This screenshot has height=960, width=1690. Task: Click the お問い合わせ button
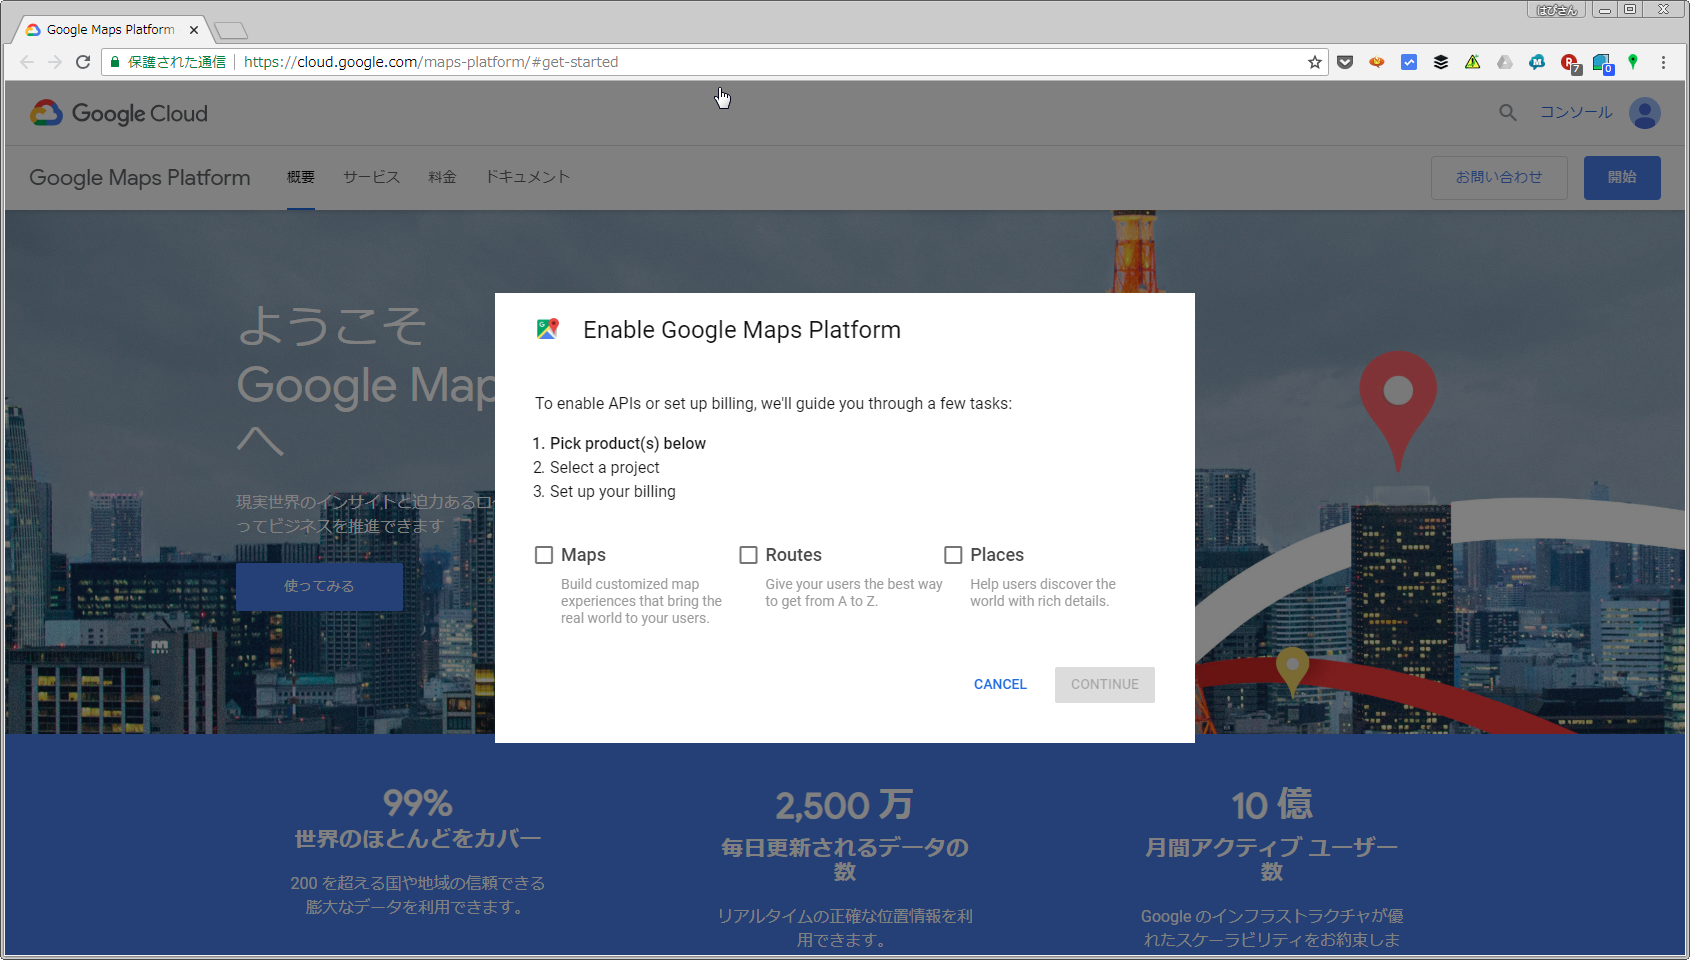1499,178
